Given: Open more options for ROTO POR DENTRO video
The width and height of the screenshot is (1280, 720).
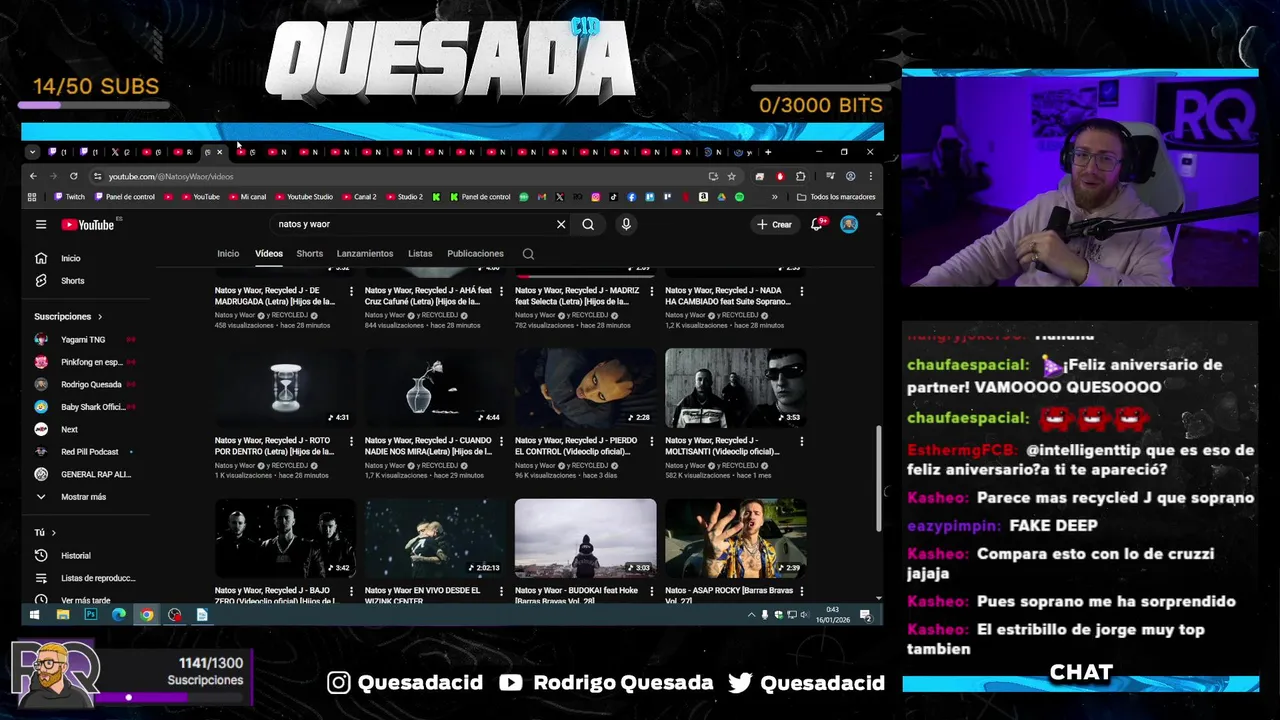Looking at the screenshot, I should 351,441.
